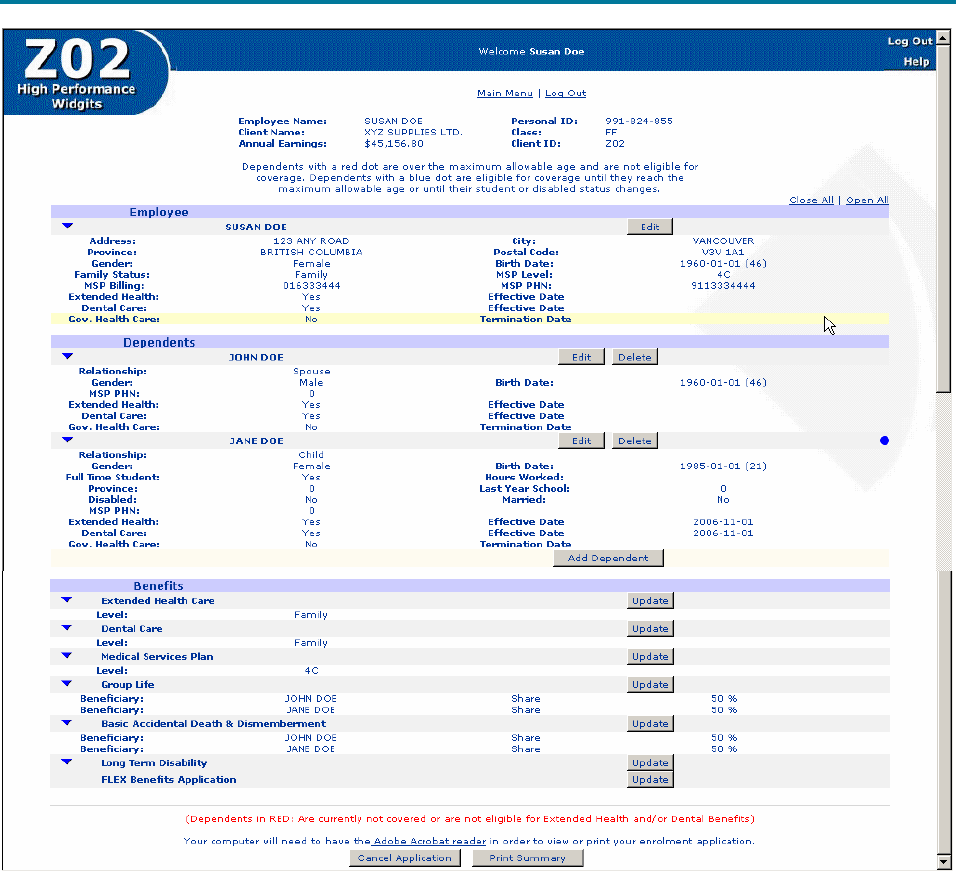The height and width of the screenshot is (871, 956).
Task: Update the Group Life beneficiaries
Action: (x=650, y=684)
